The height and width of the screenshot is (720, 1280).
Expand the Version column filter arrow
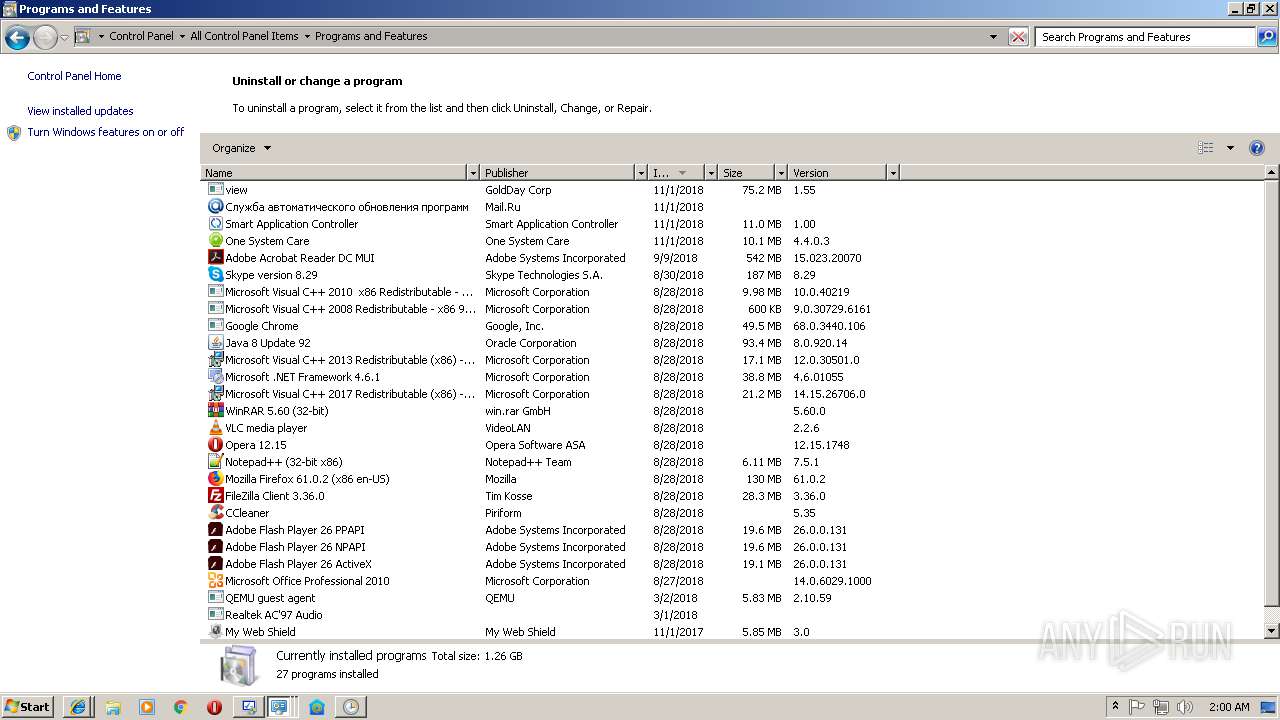coord(893,173)
